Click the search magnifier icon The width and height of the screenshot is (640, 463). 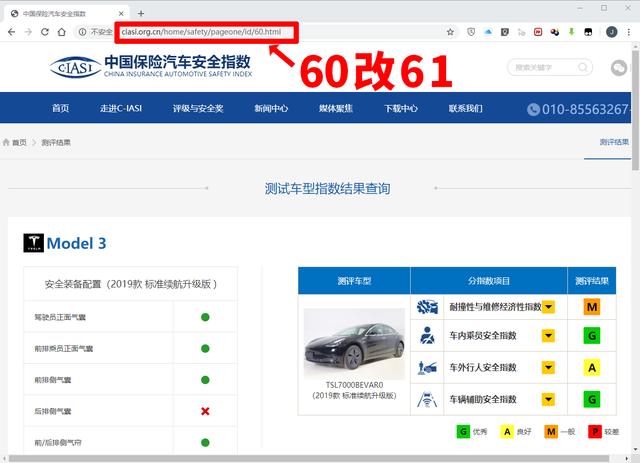(583, 67)
